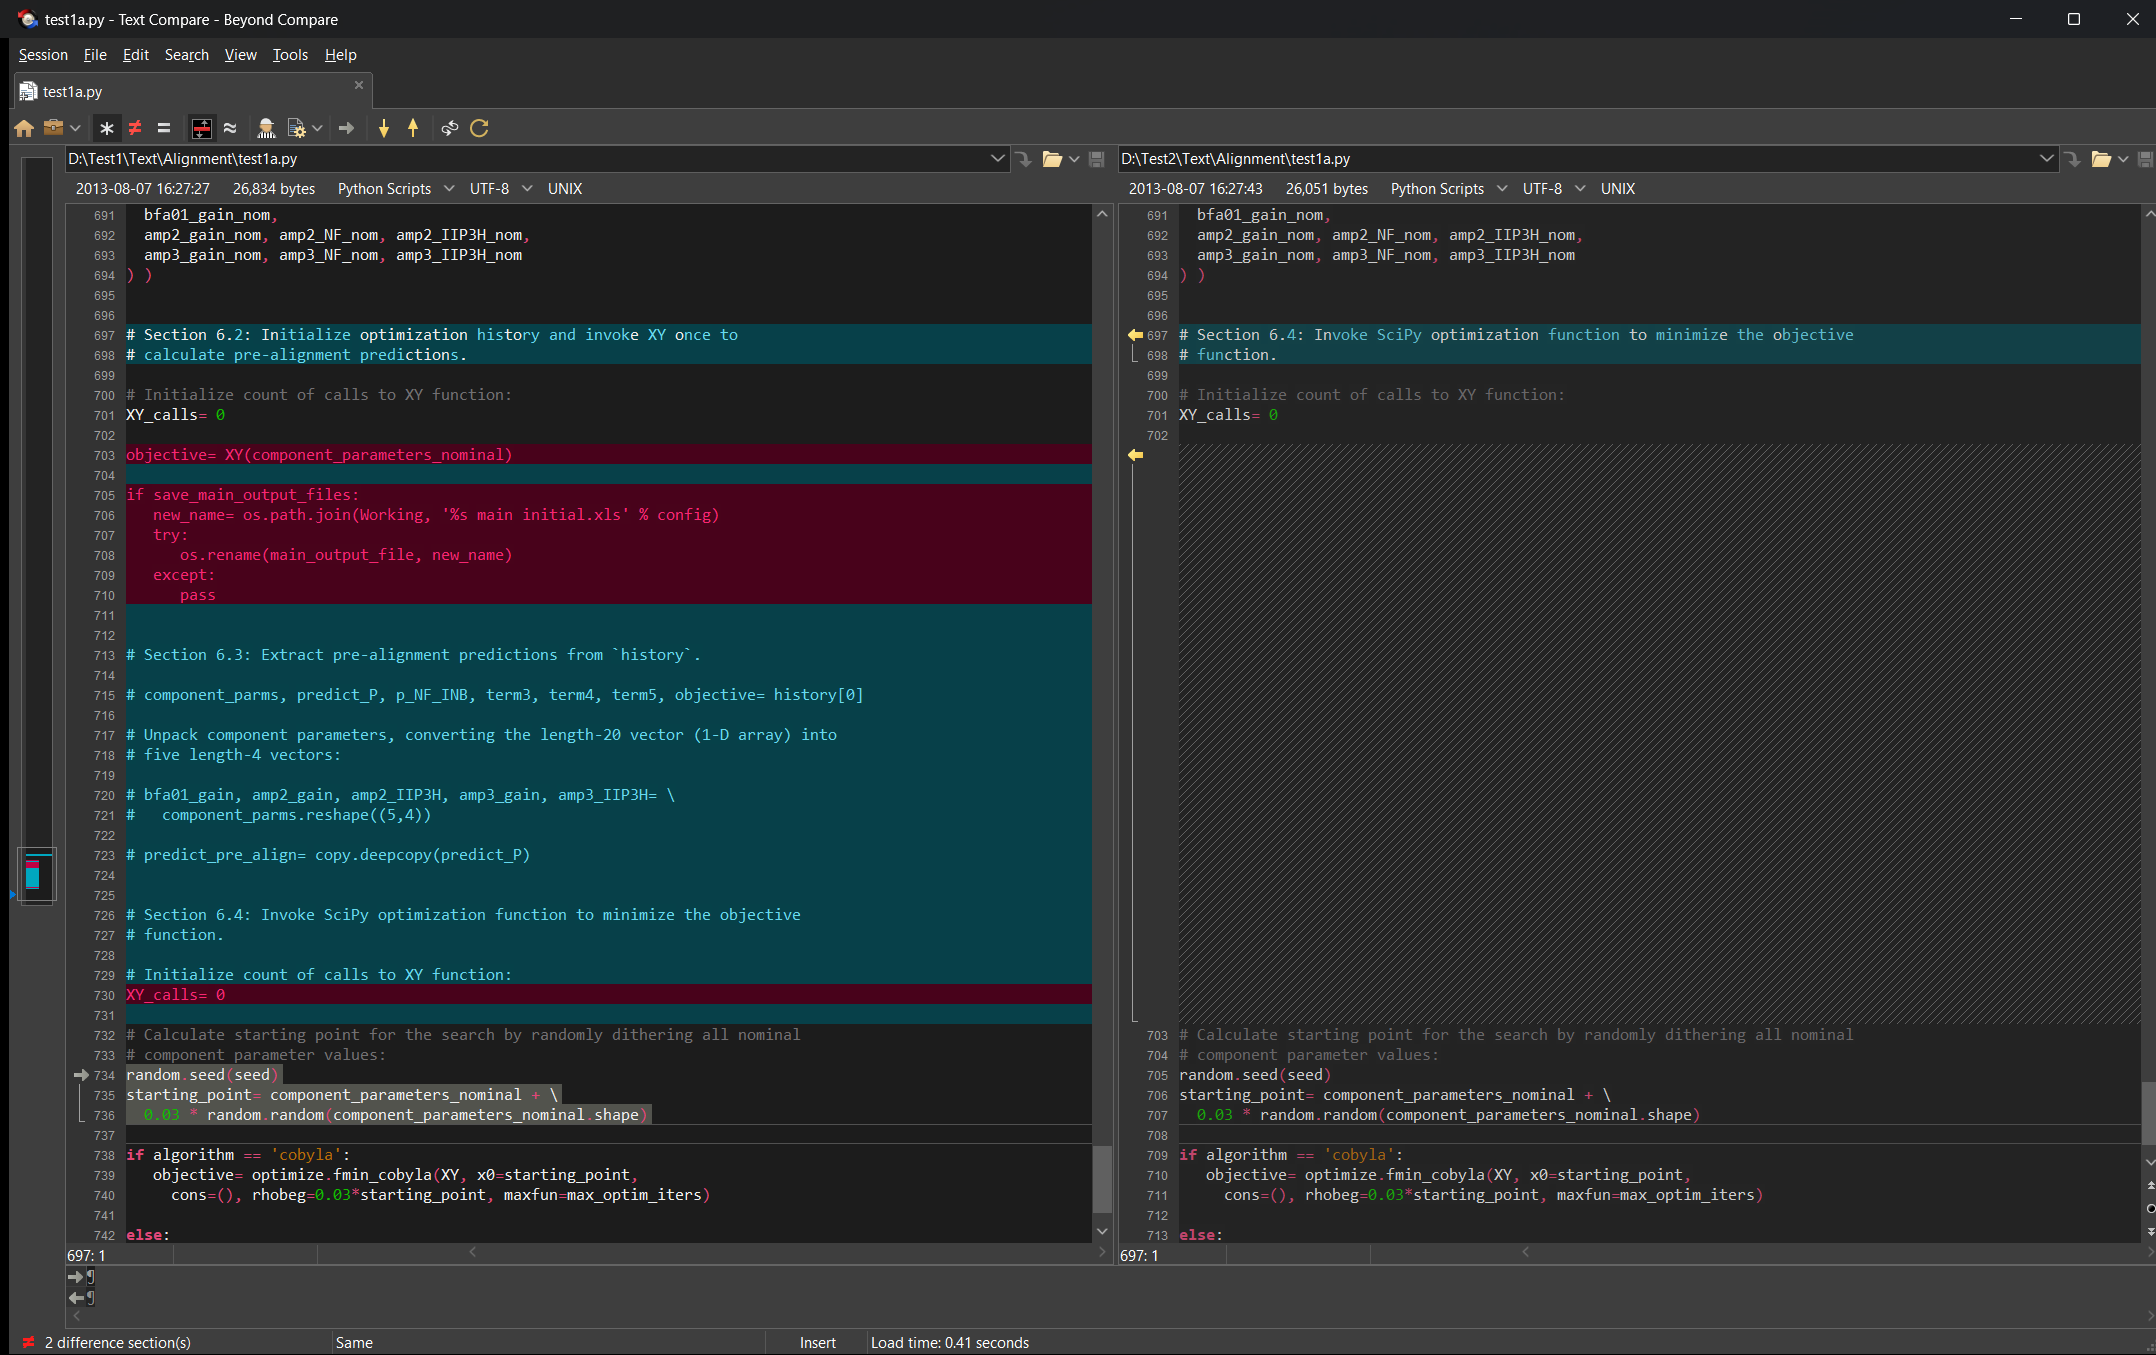The width and height of the screenshot is (2156, 1355).
Task: Click right pane '26,051 bytes' file size
Action: pos(1327,189)
